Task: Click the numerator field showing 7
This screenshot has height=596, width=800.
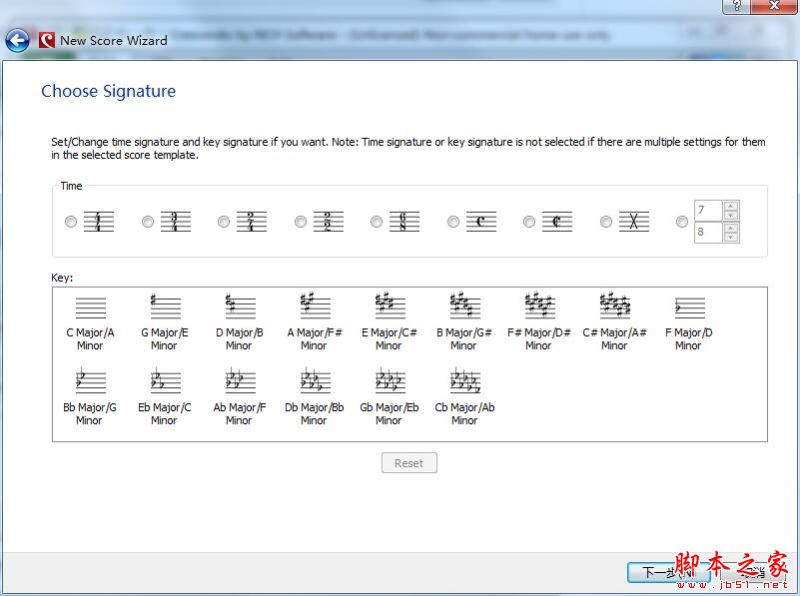Action: (708, 210)
